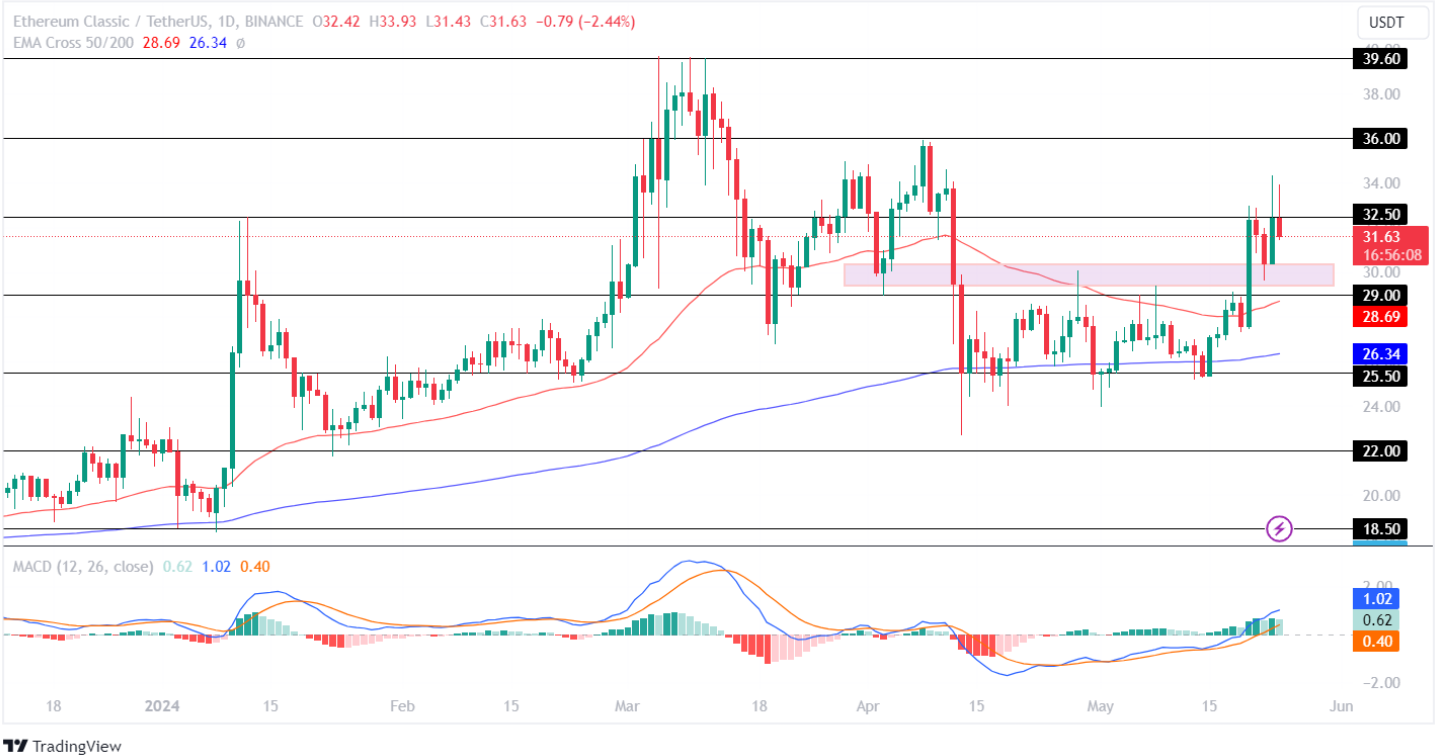Click the 18.50 price line label

pyautogui.click(x=1380, y=528)
